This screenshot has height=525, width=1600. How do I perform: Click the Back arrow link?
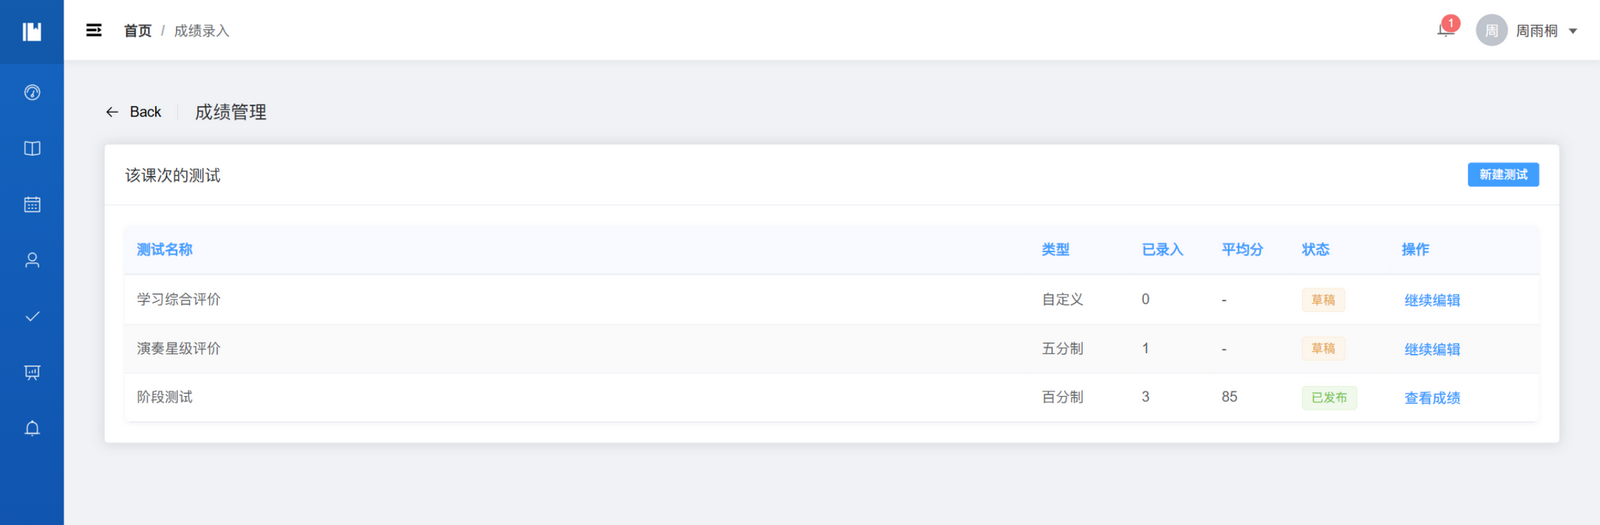[133, 112]
